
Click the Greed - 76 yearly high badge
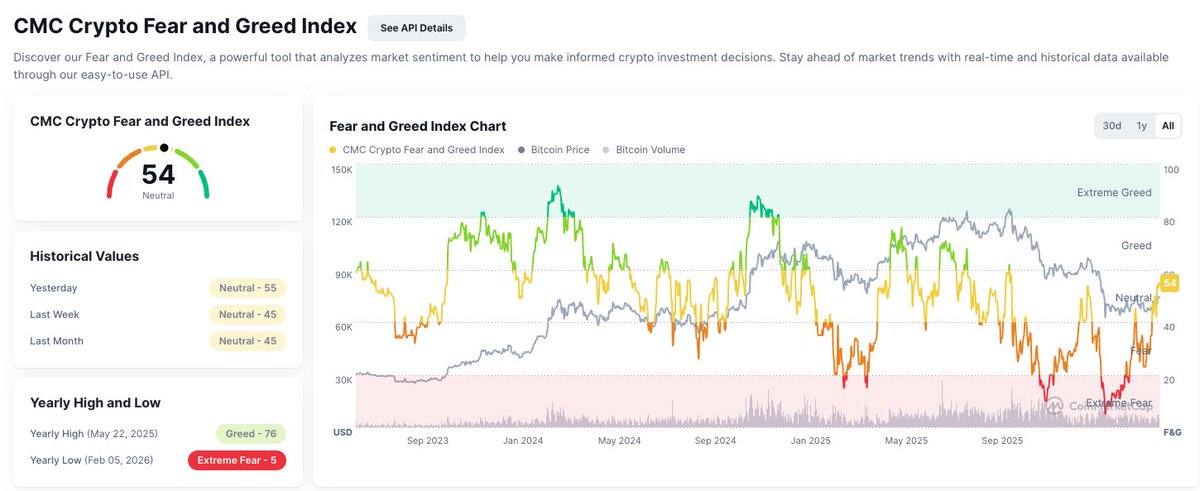[251, 434]
